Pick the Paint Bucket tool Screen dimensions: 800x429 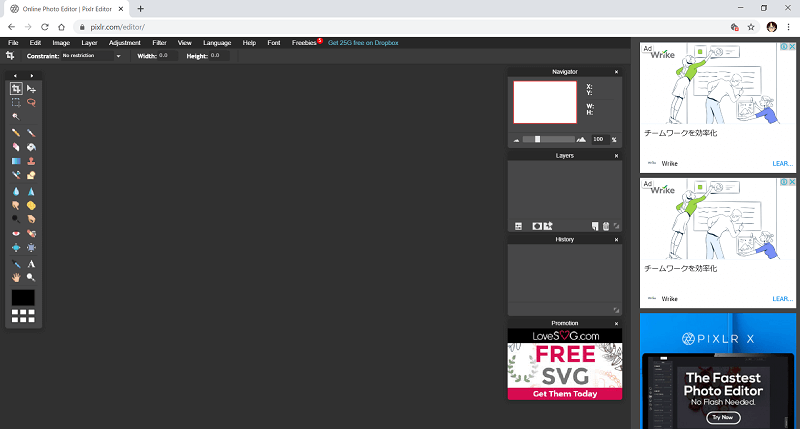click(x=31, y=147)
